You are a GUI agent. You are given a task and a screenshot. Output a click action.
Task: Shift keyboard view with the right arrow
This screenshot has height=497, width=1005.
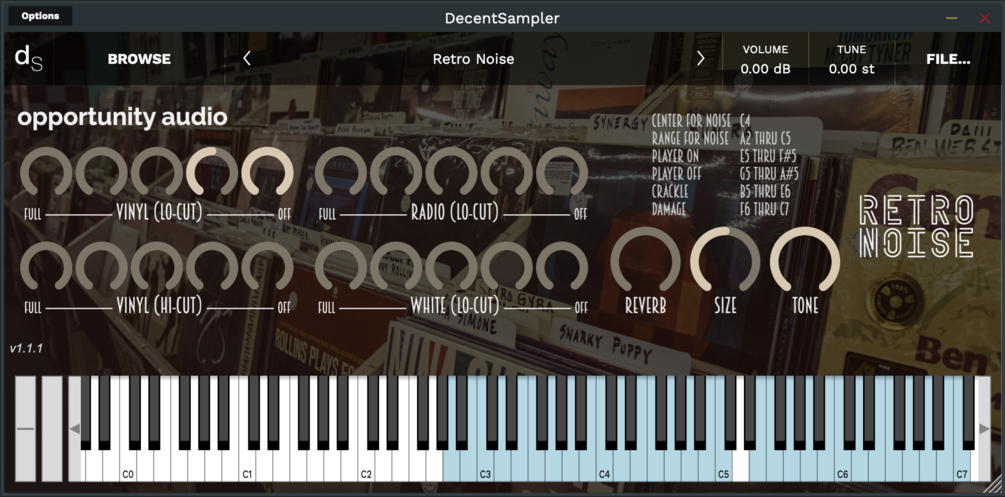(x=984, y=428)
